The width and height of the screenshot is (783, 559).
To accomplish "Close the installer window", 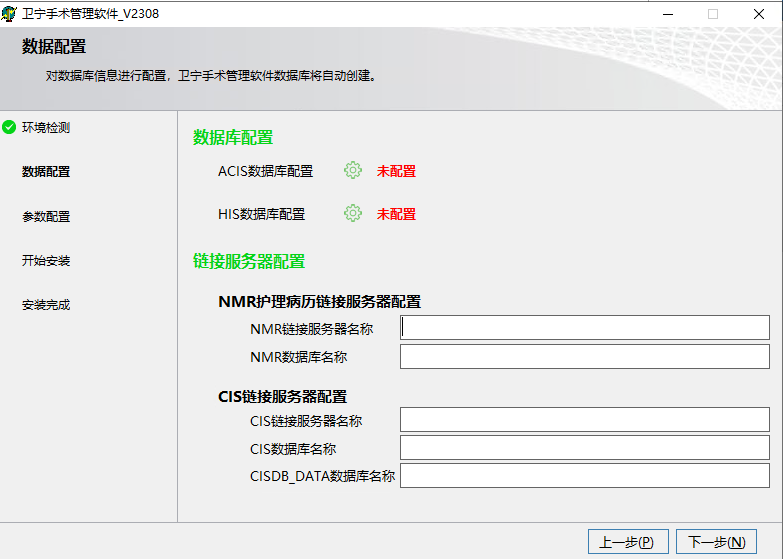I will tap(759, 14).
